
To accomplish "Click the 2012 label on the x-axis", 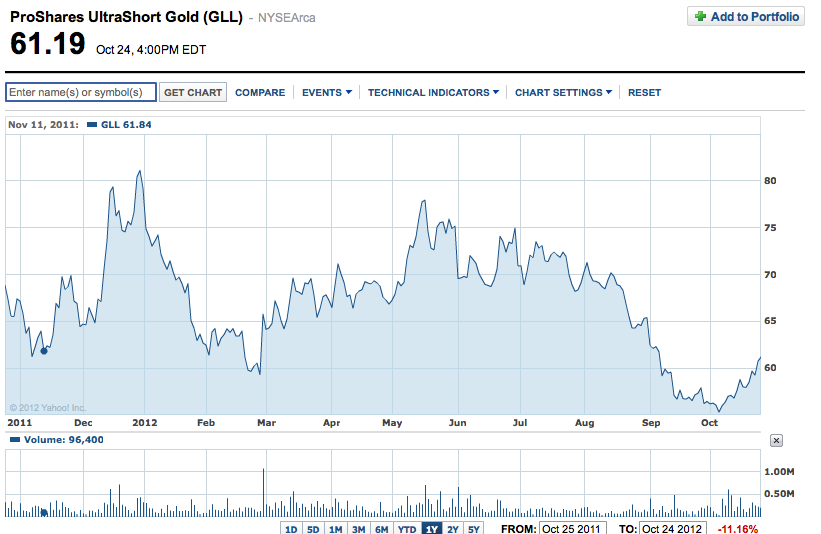I will (145, 422).
